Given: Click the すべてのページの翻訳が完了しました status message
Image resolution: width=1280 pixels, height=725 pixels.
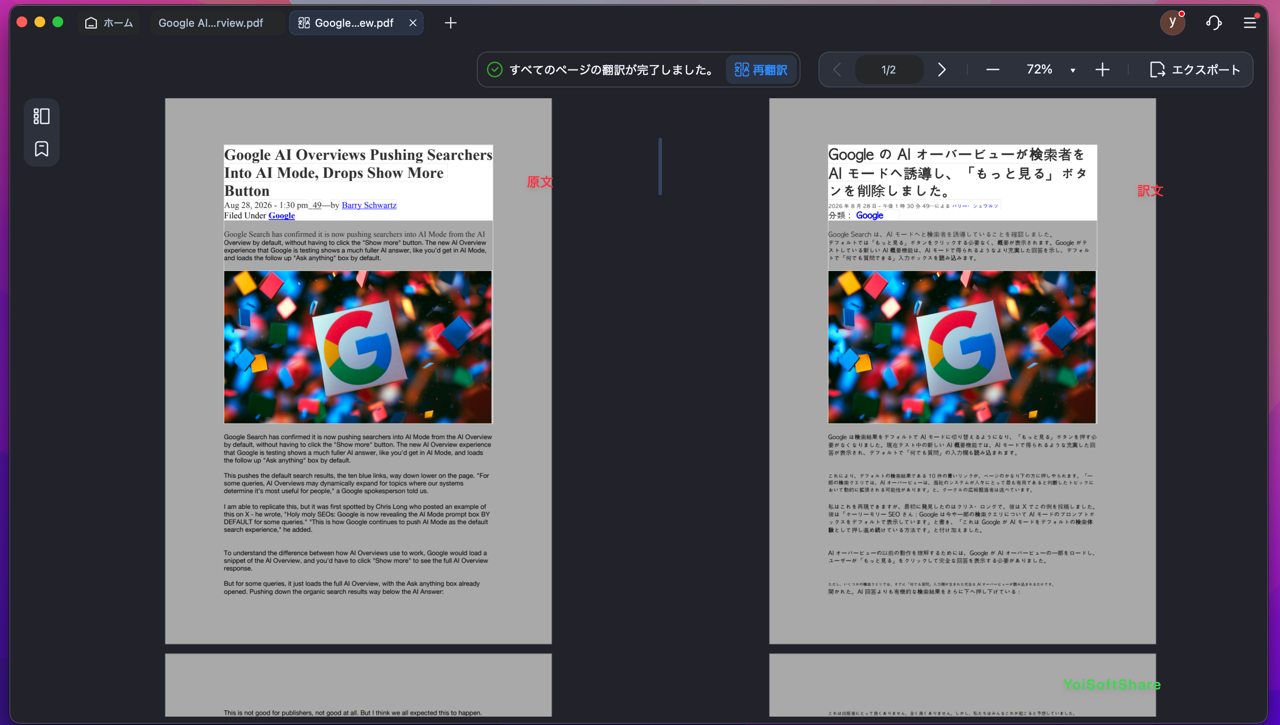Looking at the screenshot, I should coord(611,70).
